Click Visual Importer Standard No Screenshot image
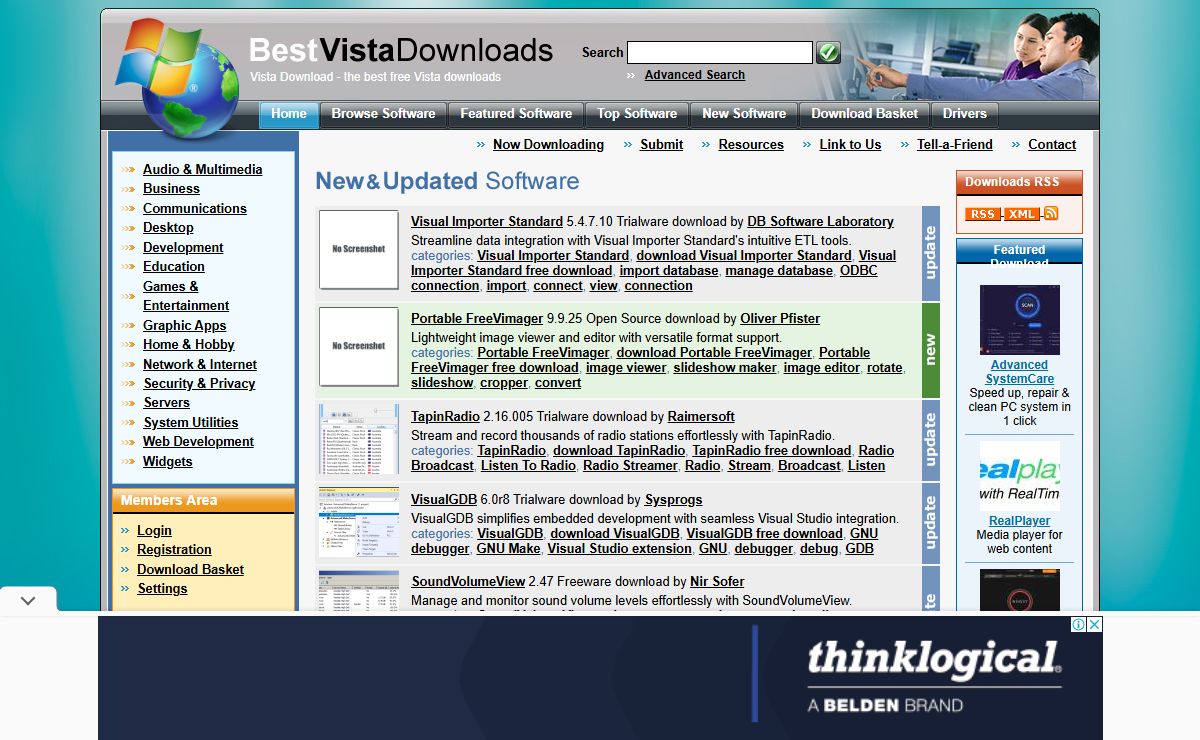Viewport: 1200px width, 740px height. tap(359, 249)
